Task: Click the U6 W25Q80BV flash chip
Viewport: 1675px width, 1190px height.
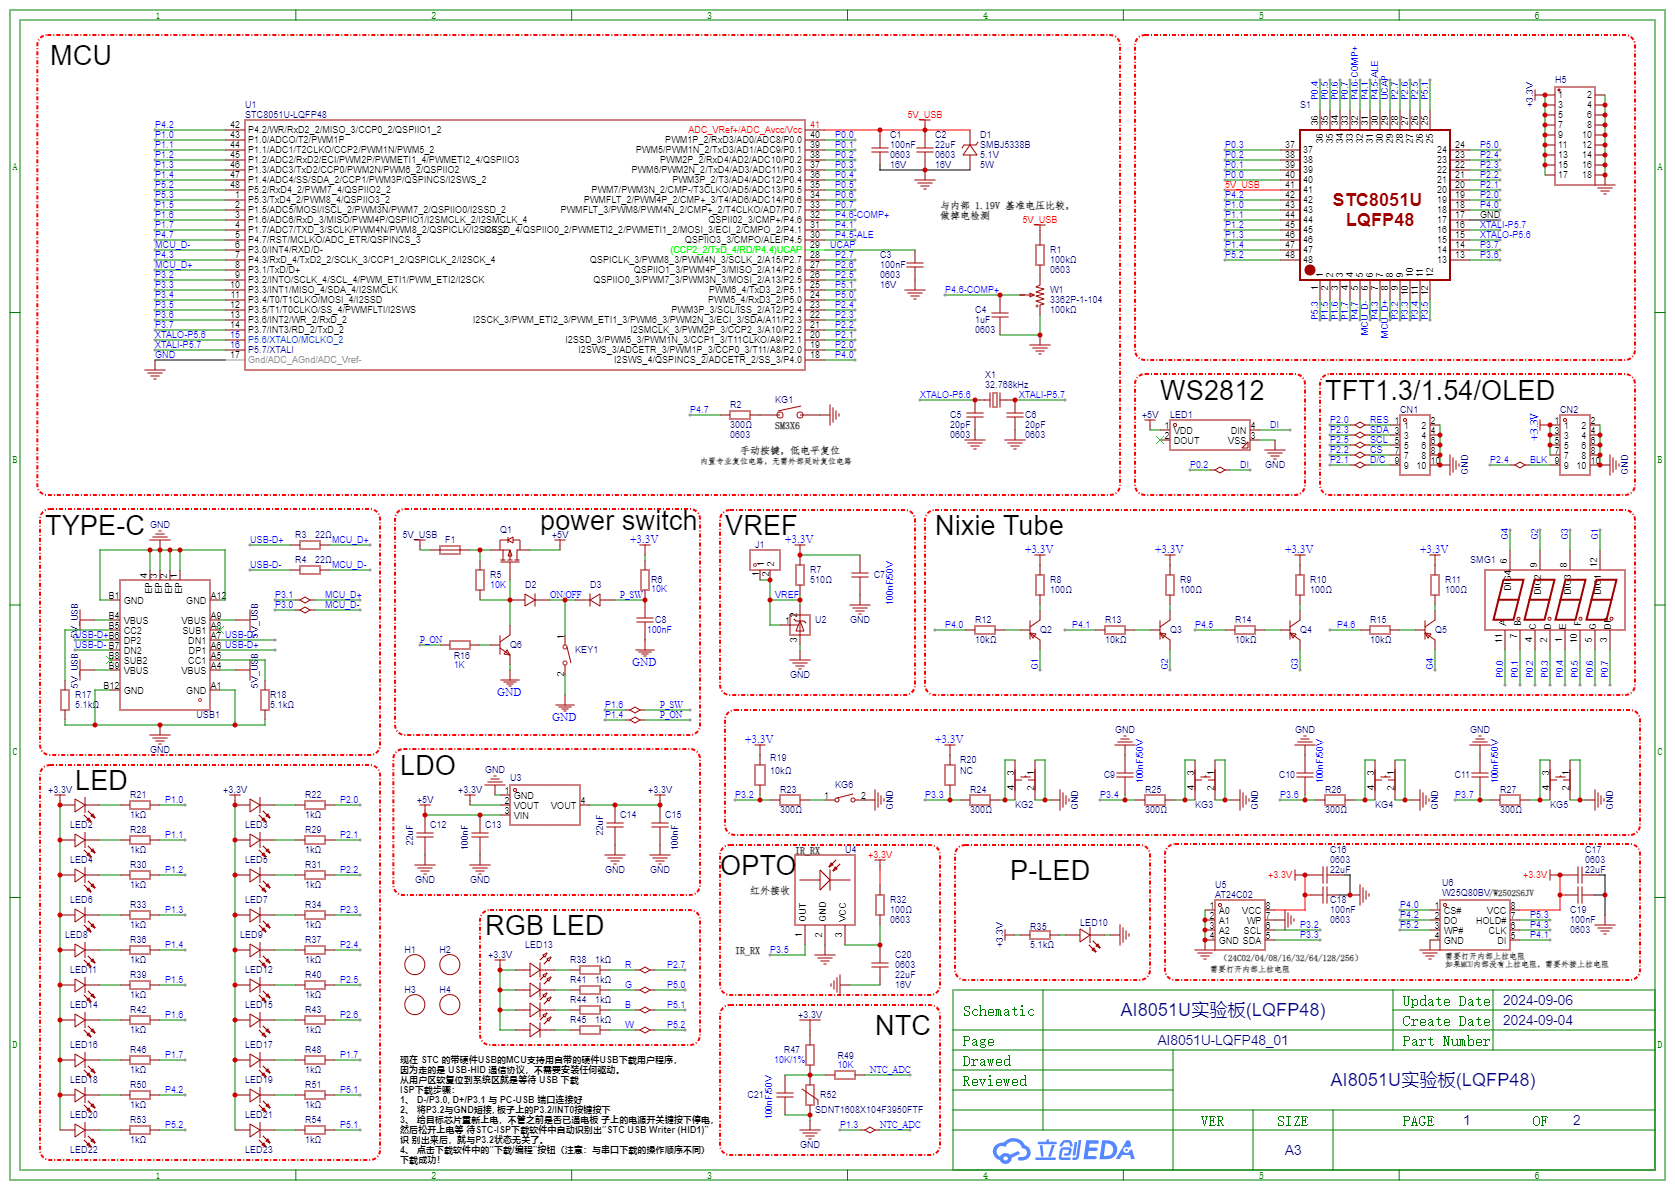Action: [x=1476, y=924]
